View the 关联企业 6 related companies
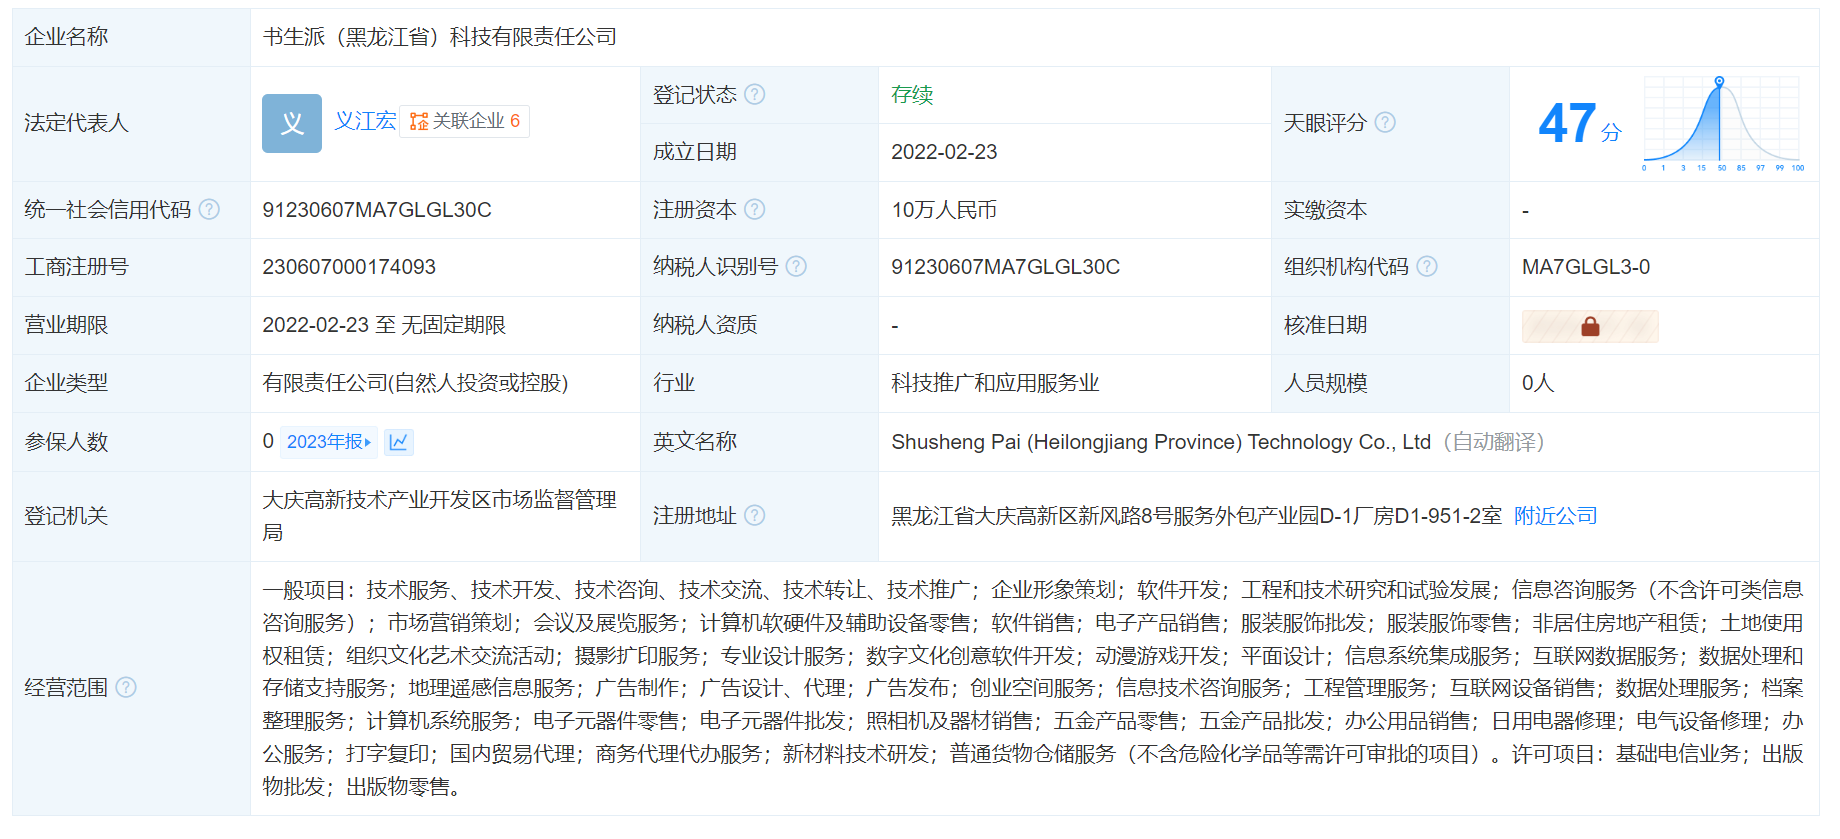Screen dimensions: 1840x839 point(465,121)
